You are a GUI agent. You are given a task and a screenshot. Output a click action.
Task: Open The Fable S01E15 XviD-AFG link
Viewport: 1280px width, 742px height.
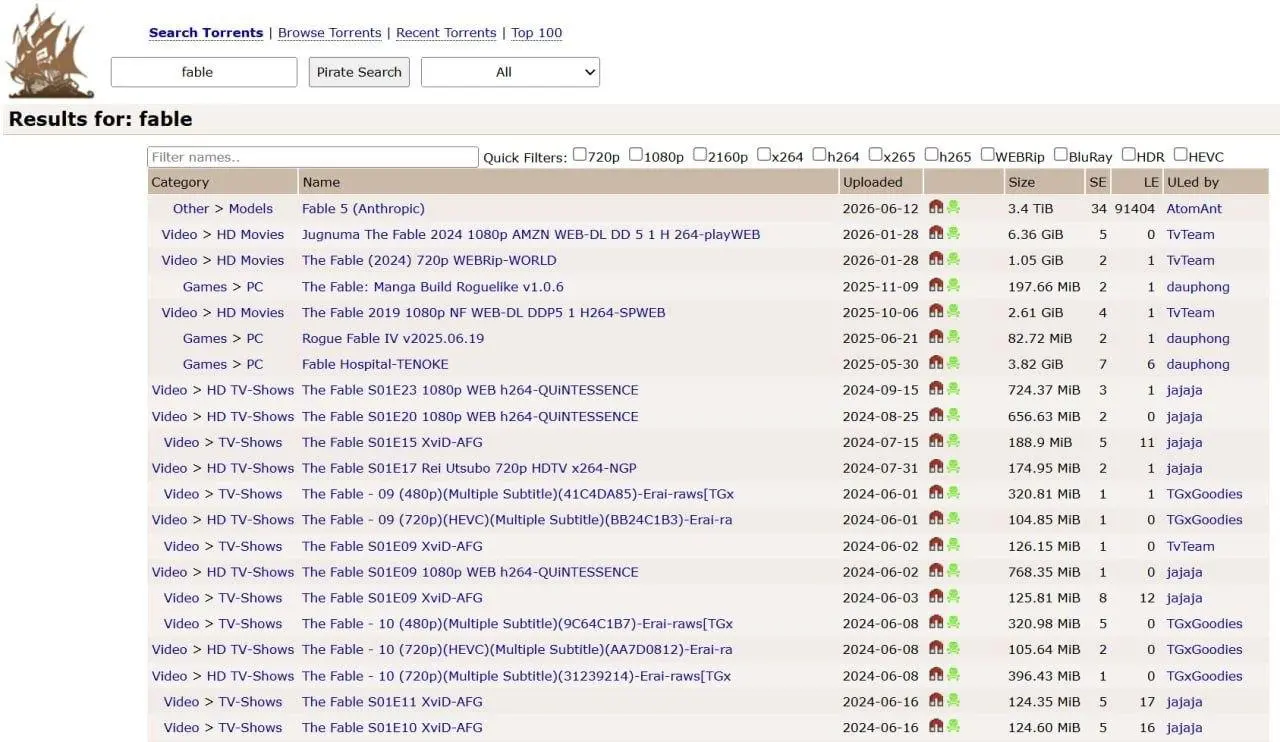point(392,442)
